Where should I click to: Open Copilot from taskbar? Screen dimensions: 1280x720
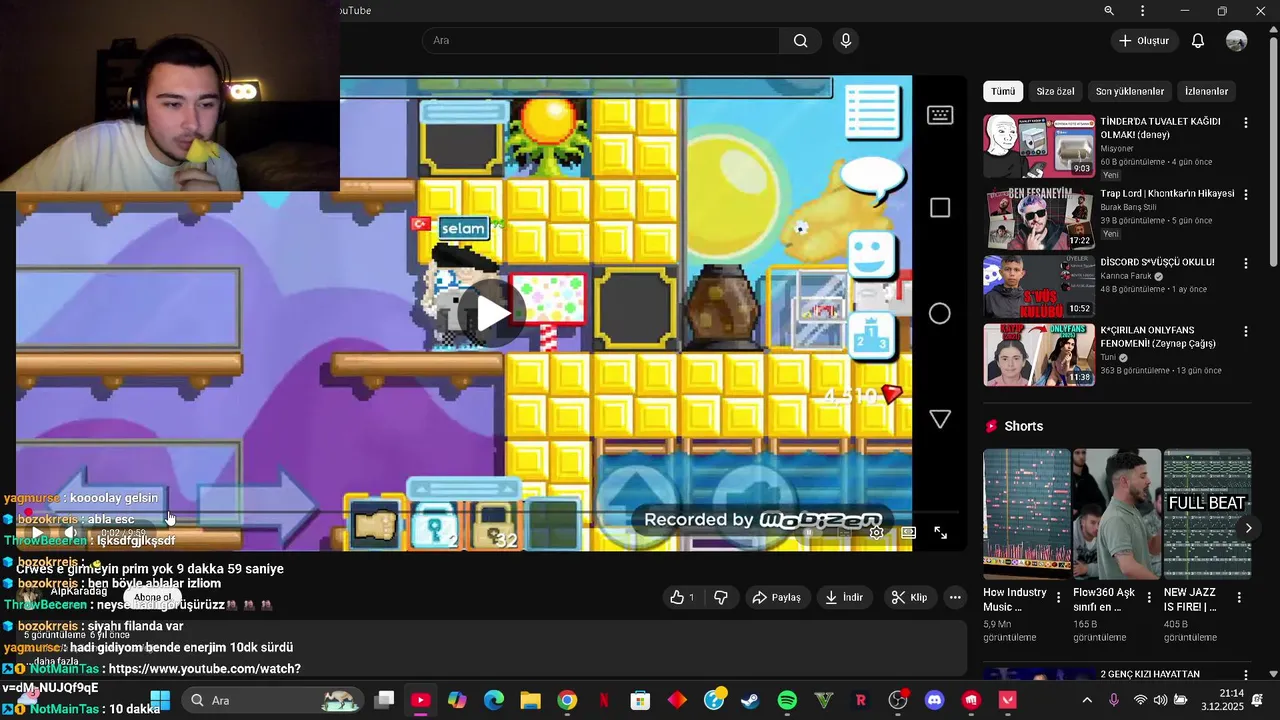[457, 700]
